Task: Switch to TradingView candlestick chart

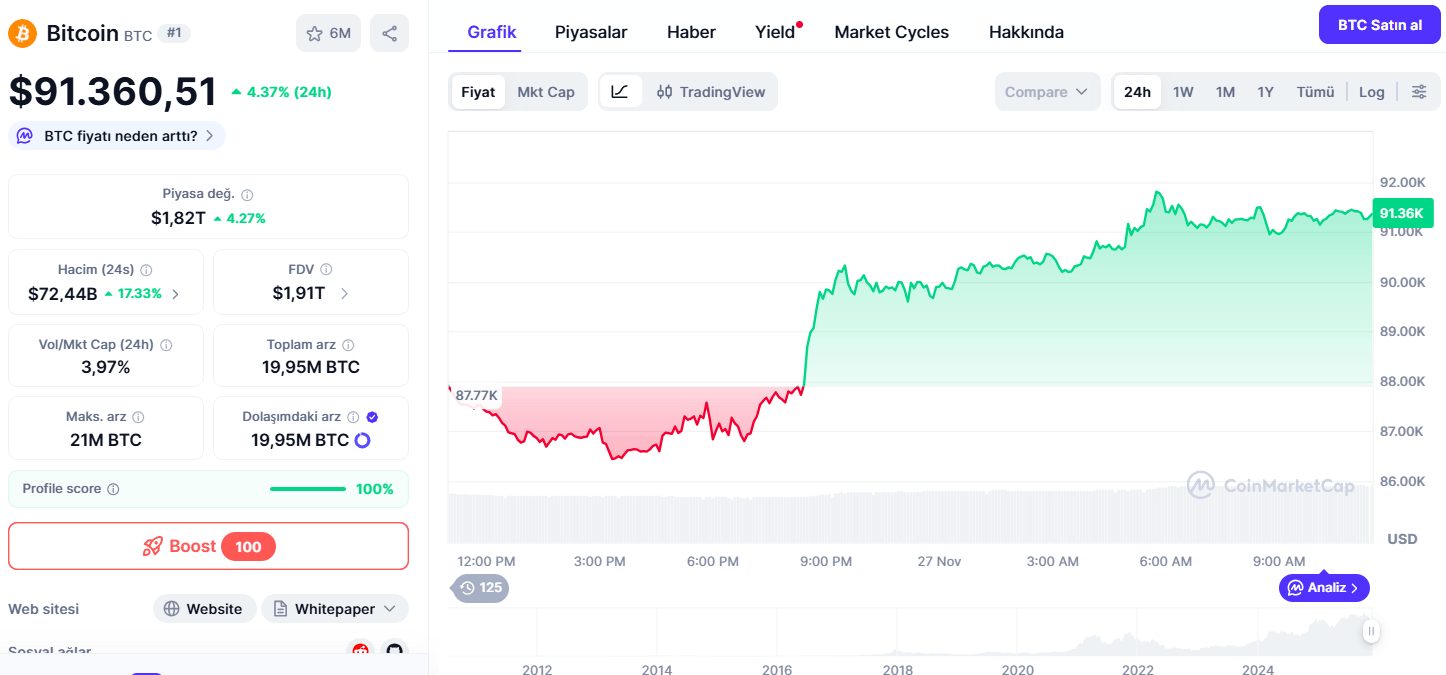Action: tap(711, 92)
